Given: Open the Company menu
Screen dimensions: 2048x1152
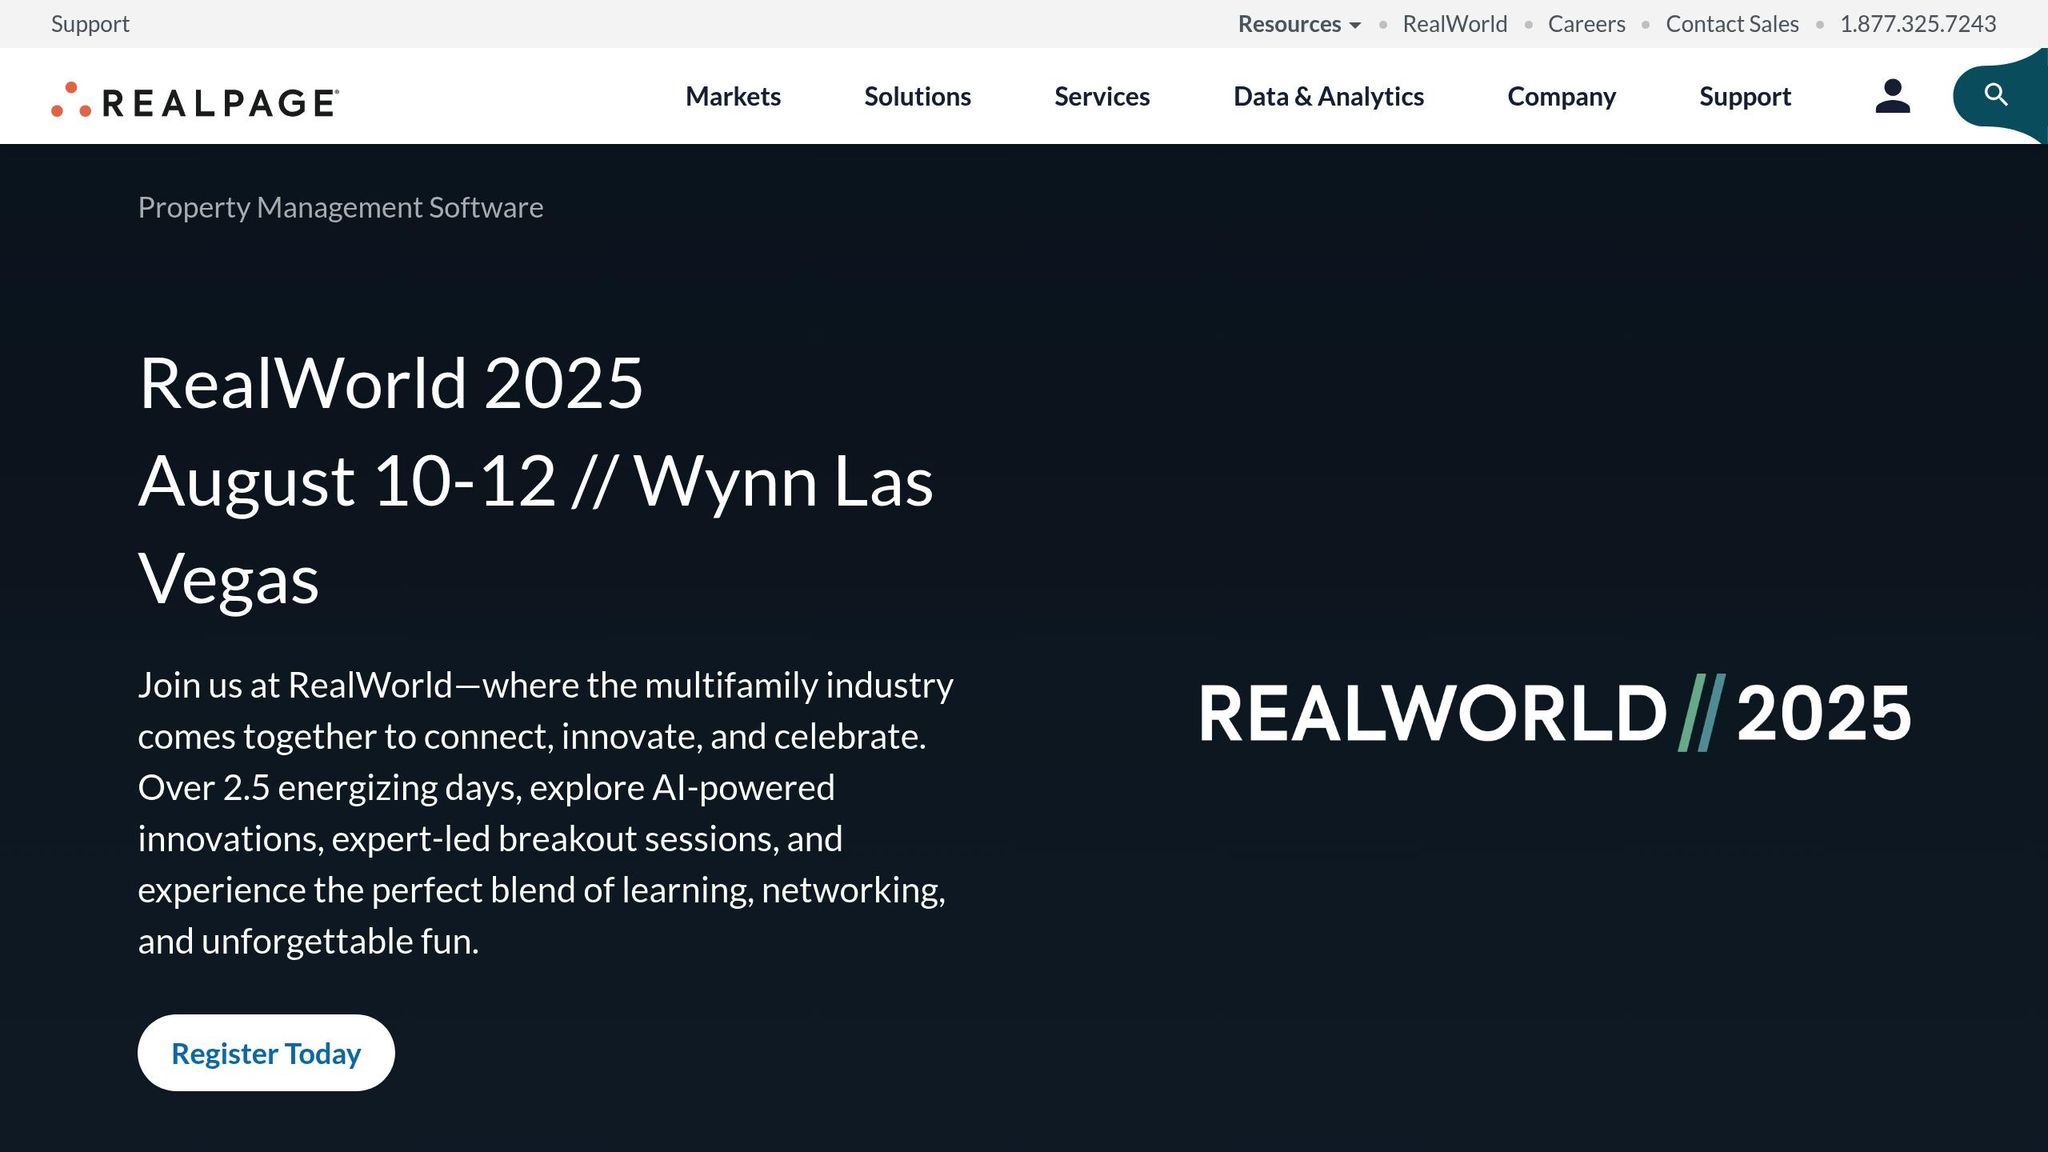Looking at the screenshot, I should (1561, 96).
